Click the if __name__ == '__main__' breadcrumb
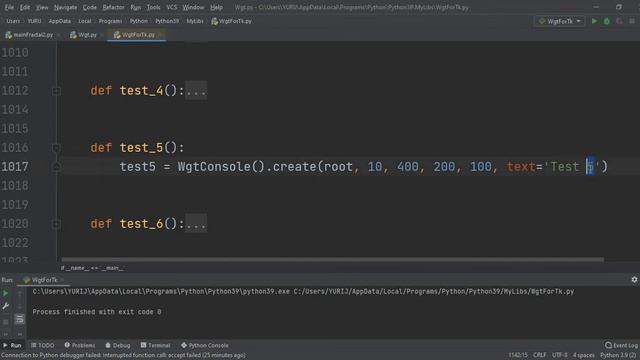Viewport: 640px width, 360px height. pyautogui.click(x=93, y=268)
